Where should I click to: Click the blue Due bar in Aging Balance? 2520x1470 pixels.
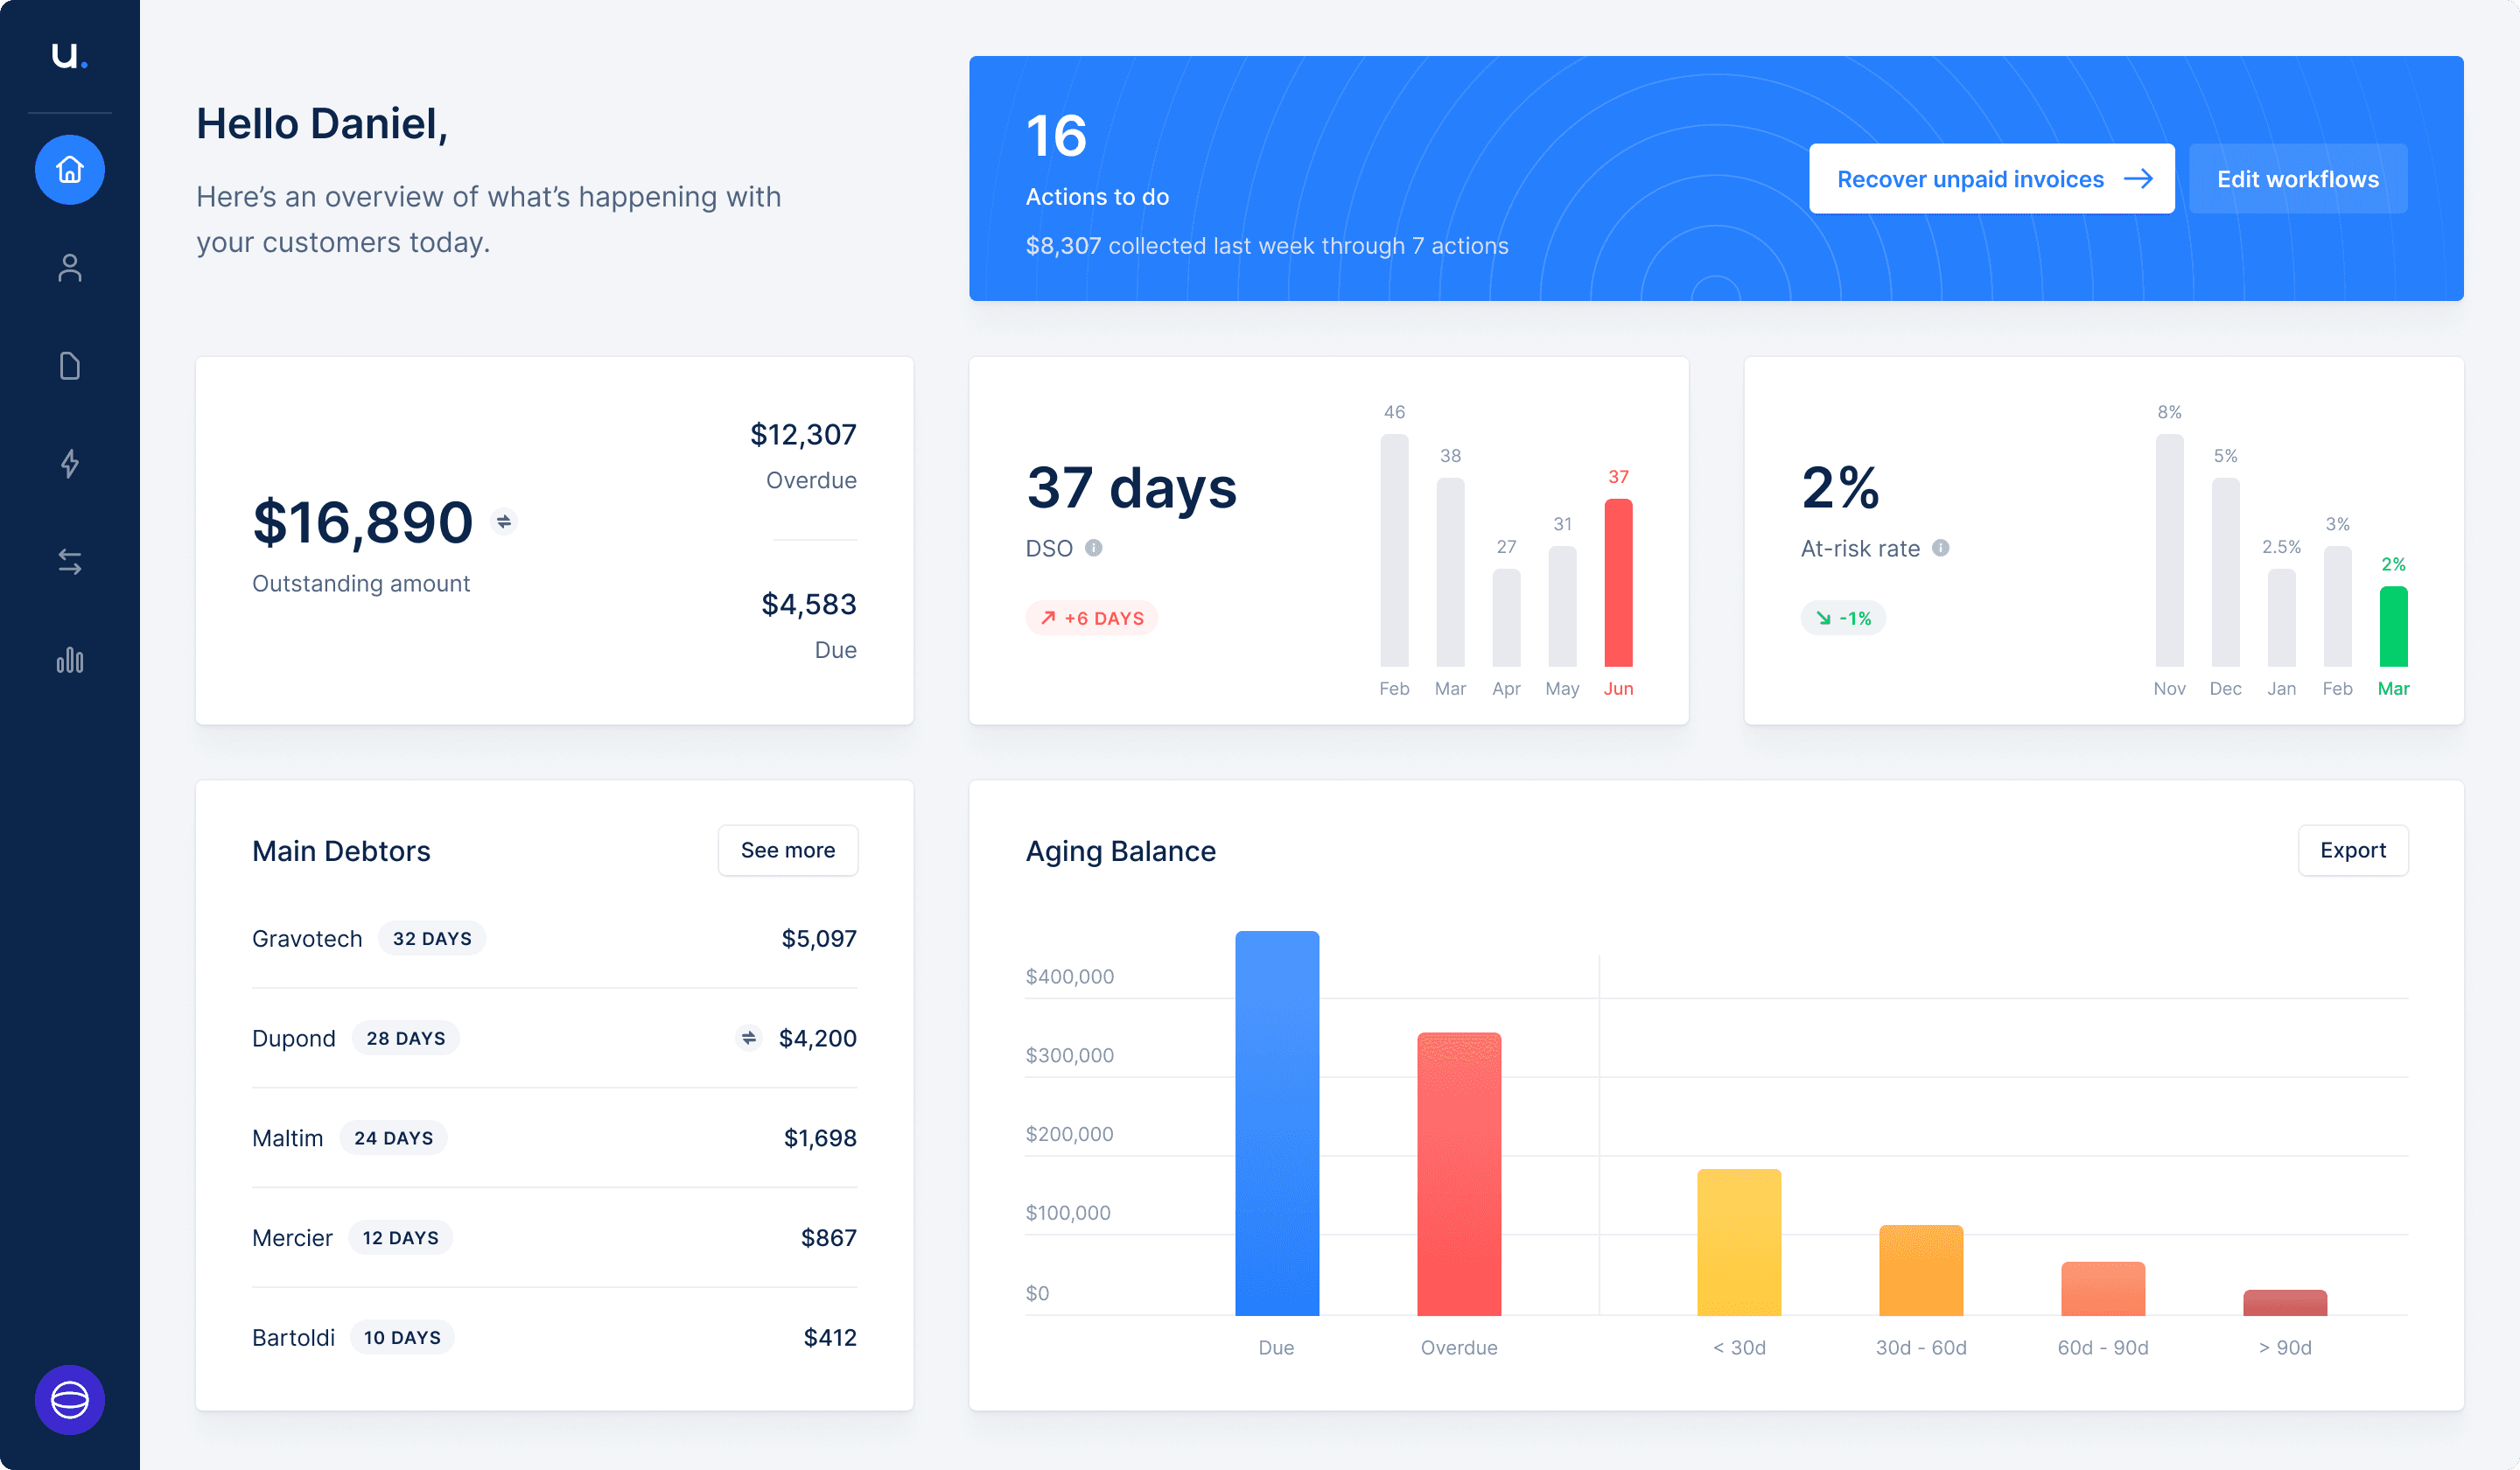coord(1277,1122)
